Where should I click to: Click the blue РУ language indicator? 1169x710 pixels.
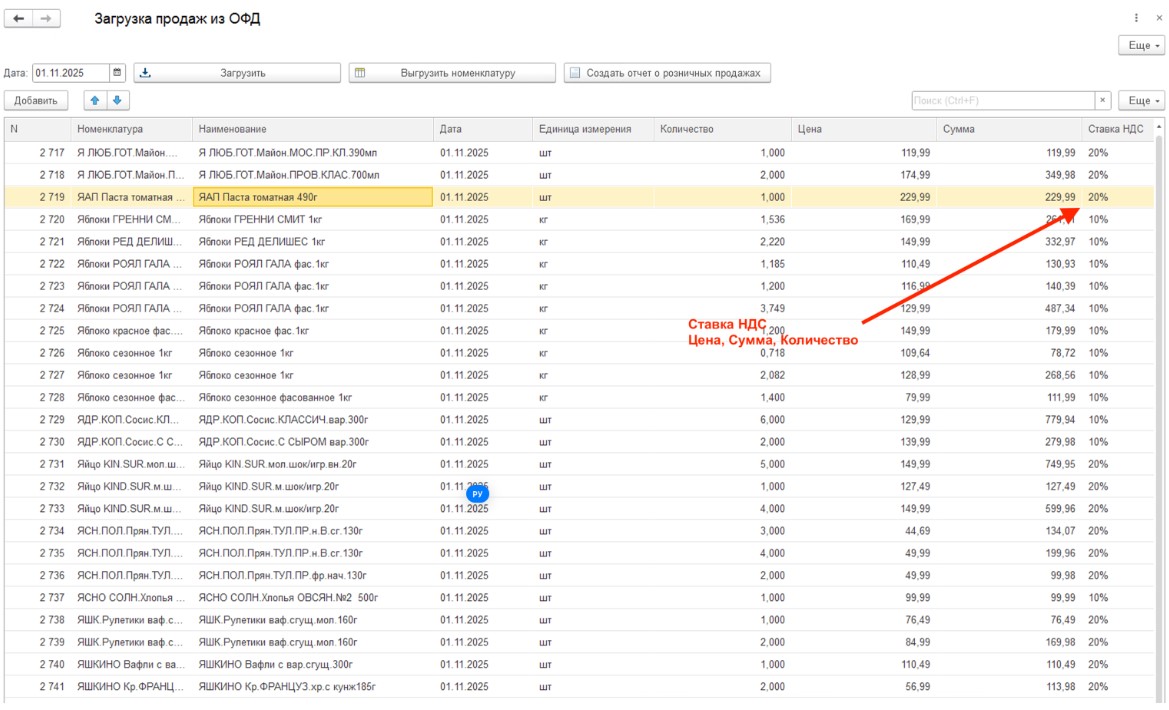[477, 494]
